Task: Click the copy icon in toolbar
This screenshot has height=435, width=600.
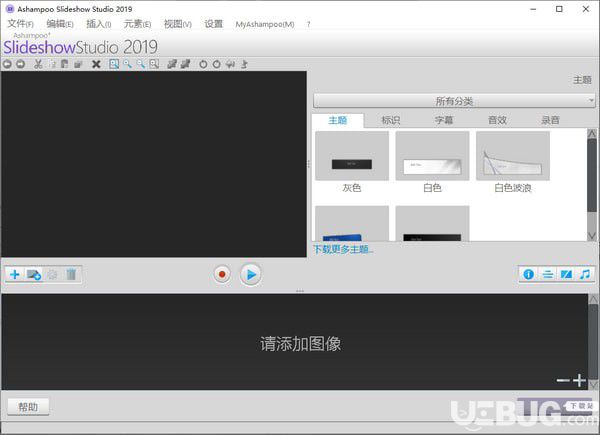Action: click(x=52, y=64)
